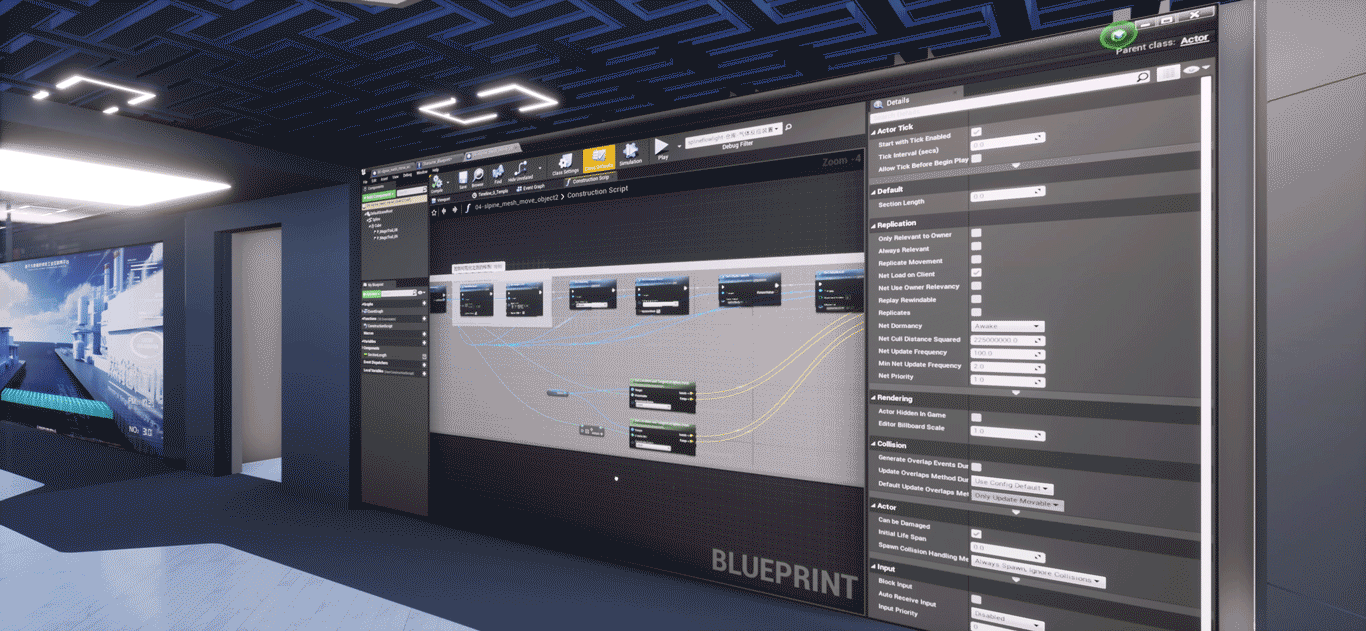Enable Net Use Owner Relevancy
1366x631 pixels.
976,286
